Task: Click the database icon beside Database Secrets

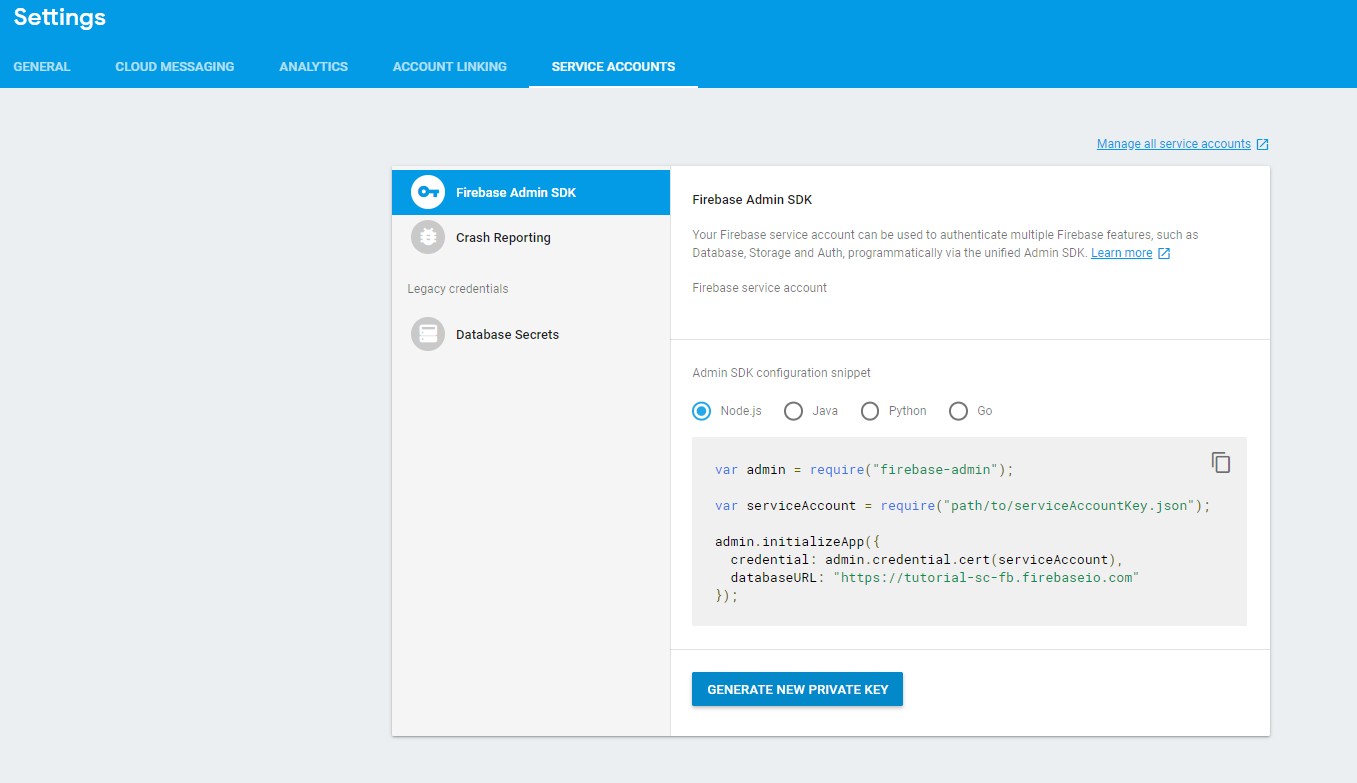Action: click(428, 334)
